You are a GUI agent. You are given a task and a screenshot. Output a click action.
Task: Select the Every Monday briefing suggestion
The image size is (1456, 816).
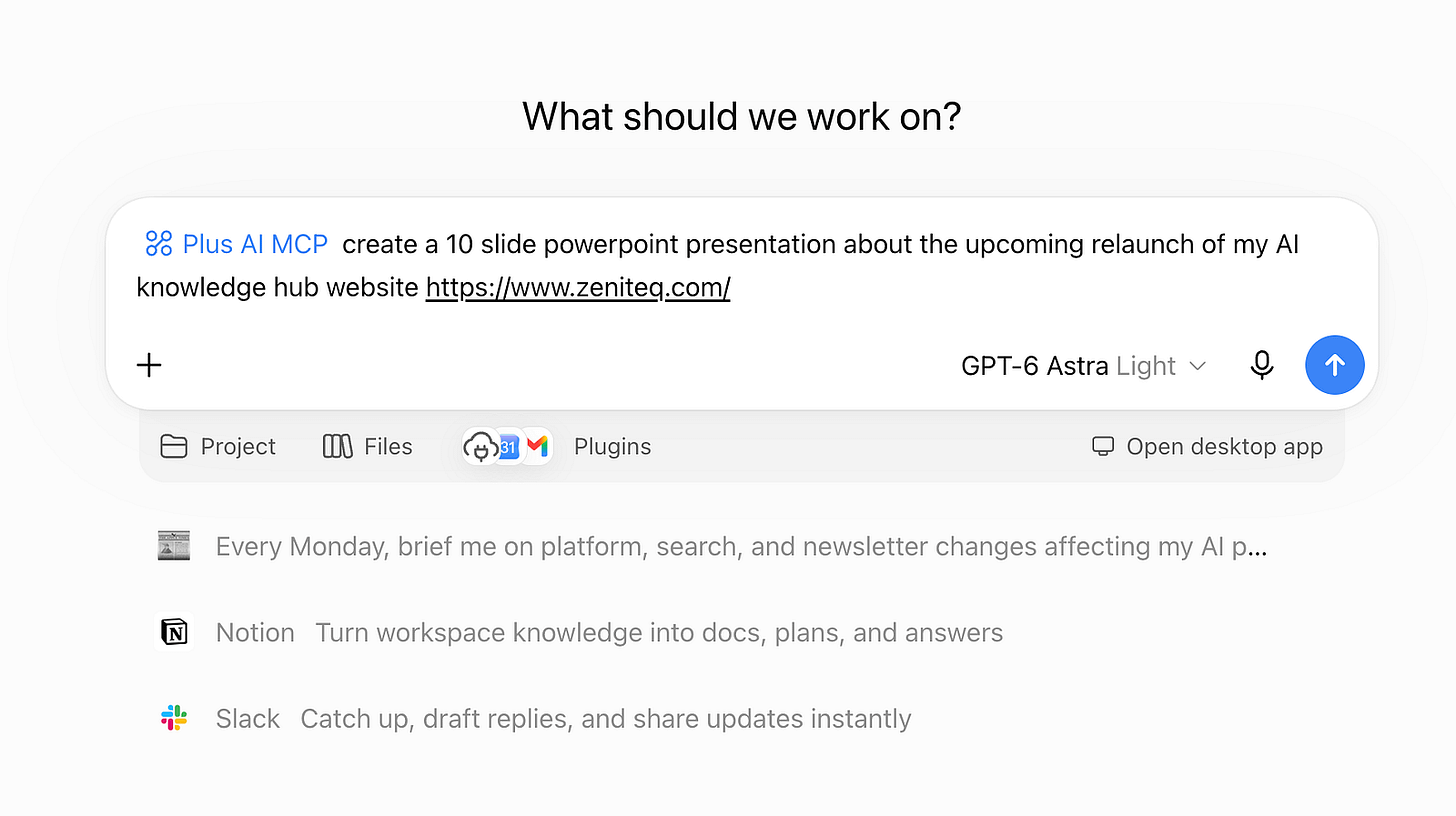coord(712,546)
